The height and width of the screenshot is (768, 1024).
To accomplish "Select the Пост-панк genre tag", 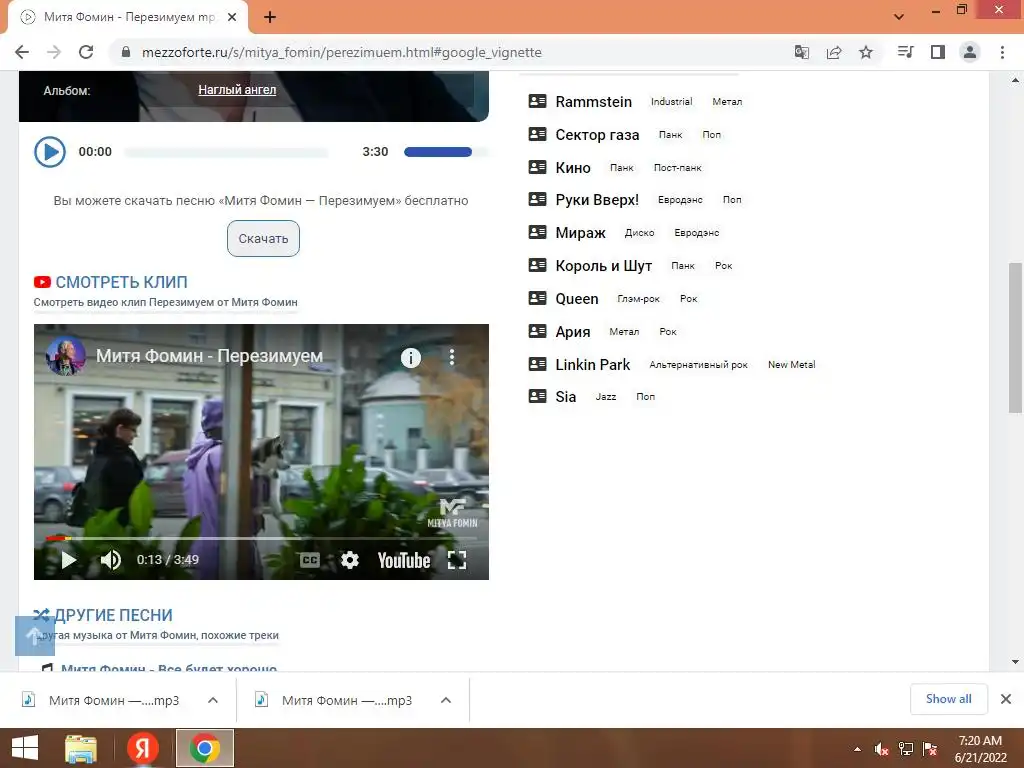I will click(677, 168).
